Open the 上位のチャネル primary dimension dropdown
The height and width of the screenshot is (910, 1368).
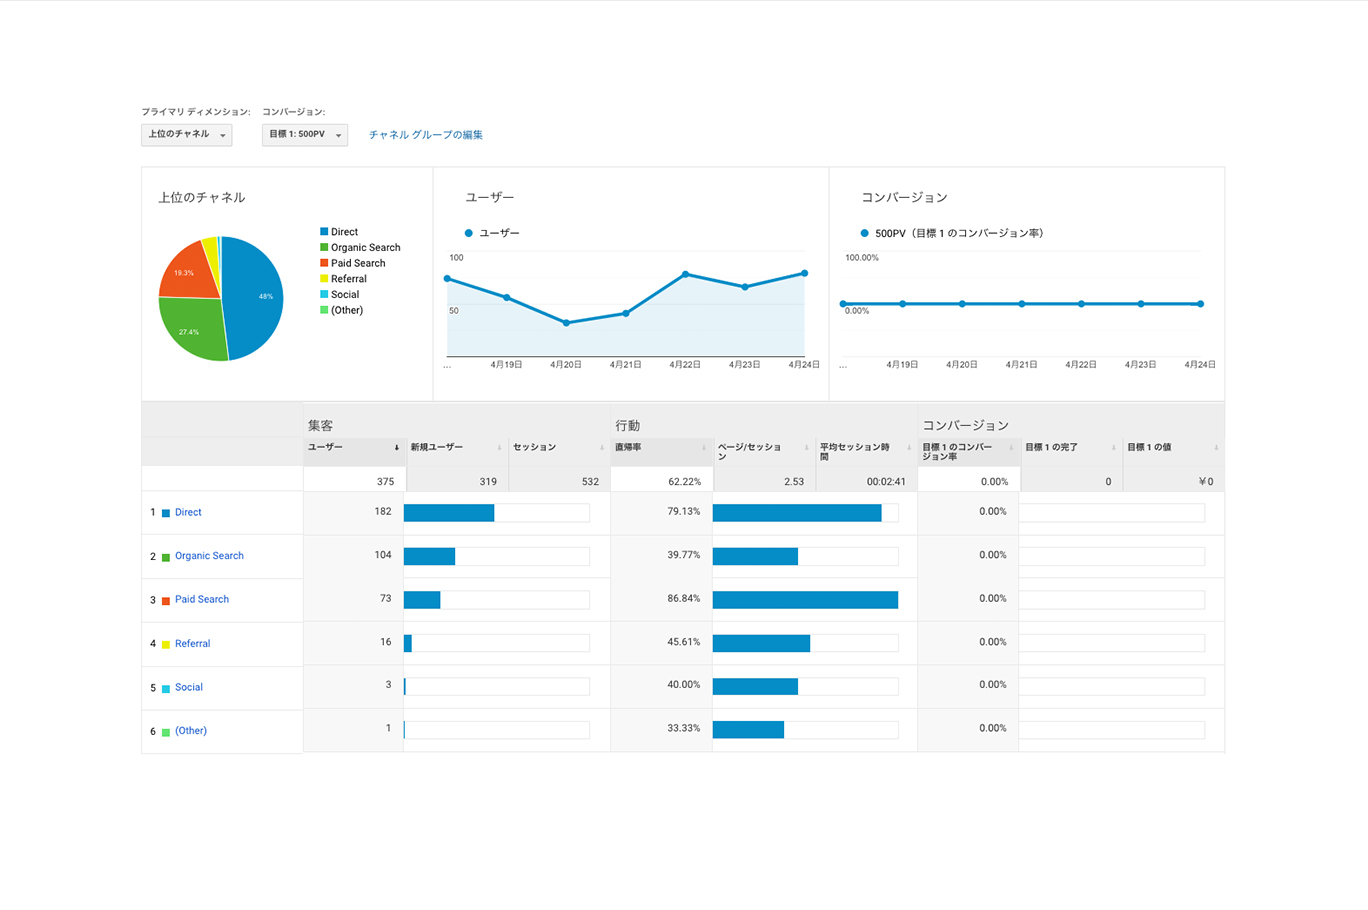point(186,135)
